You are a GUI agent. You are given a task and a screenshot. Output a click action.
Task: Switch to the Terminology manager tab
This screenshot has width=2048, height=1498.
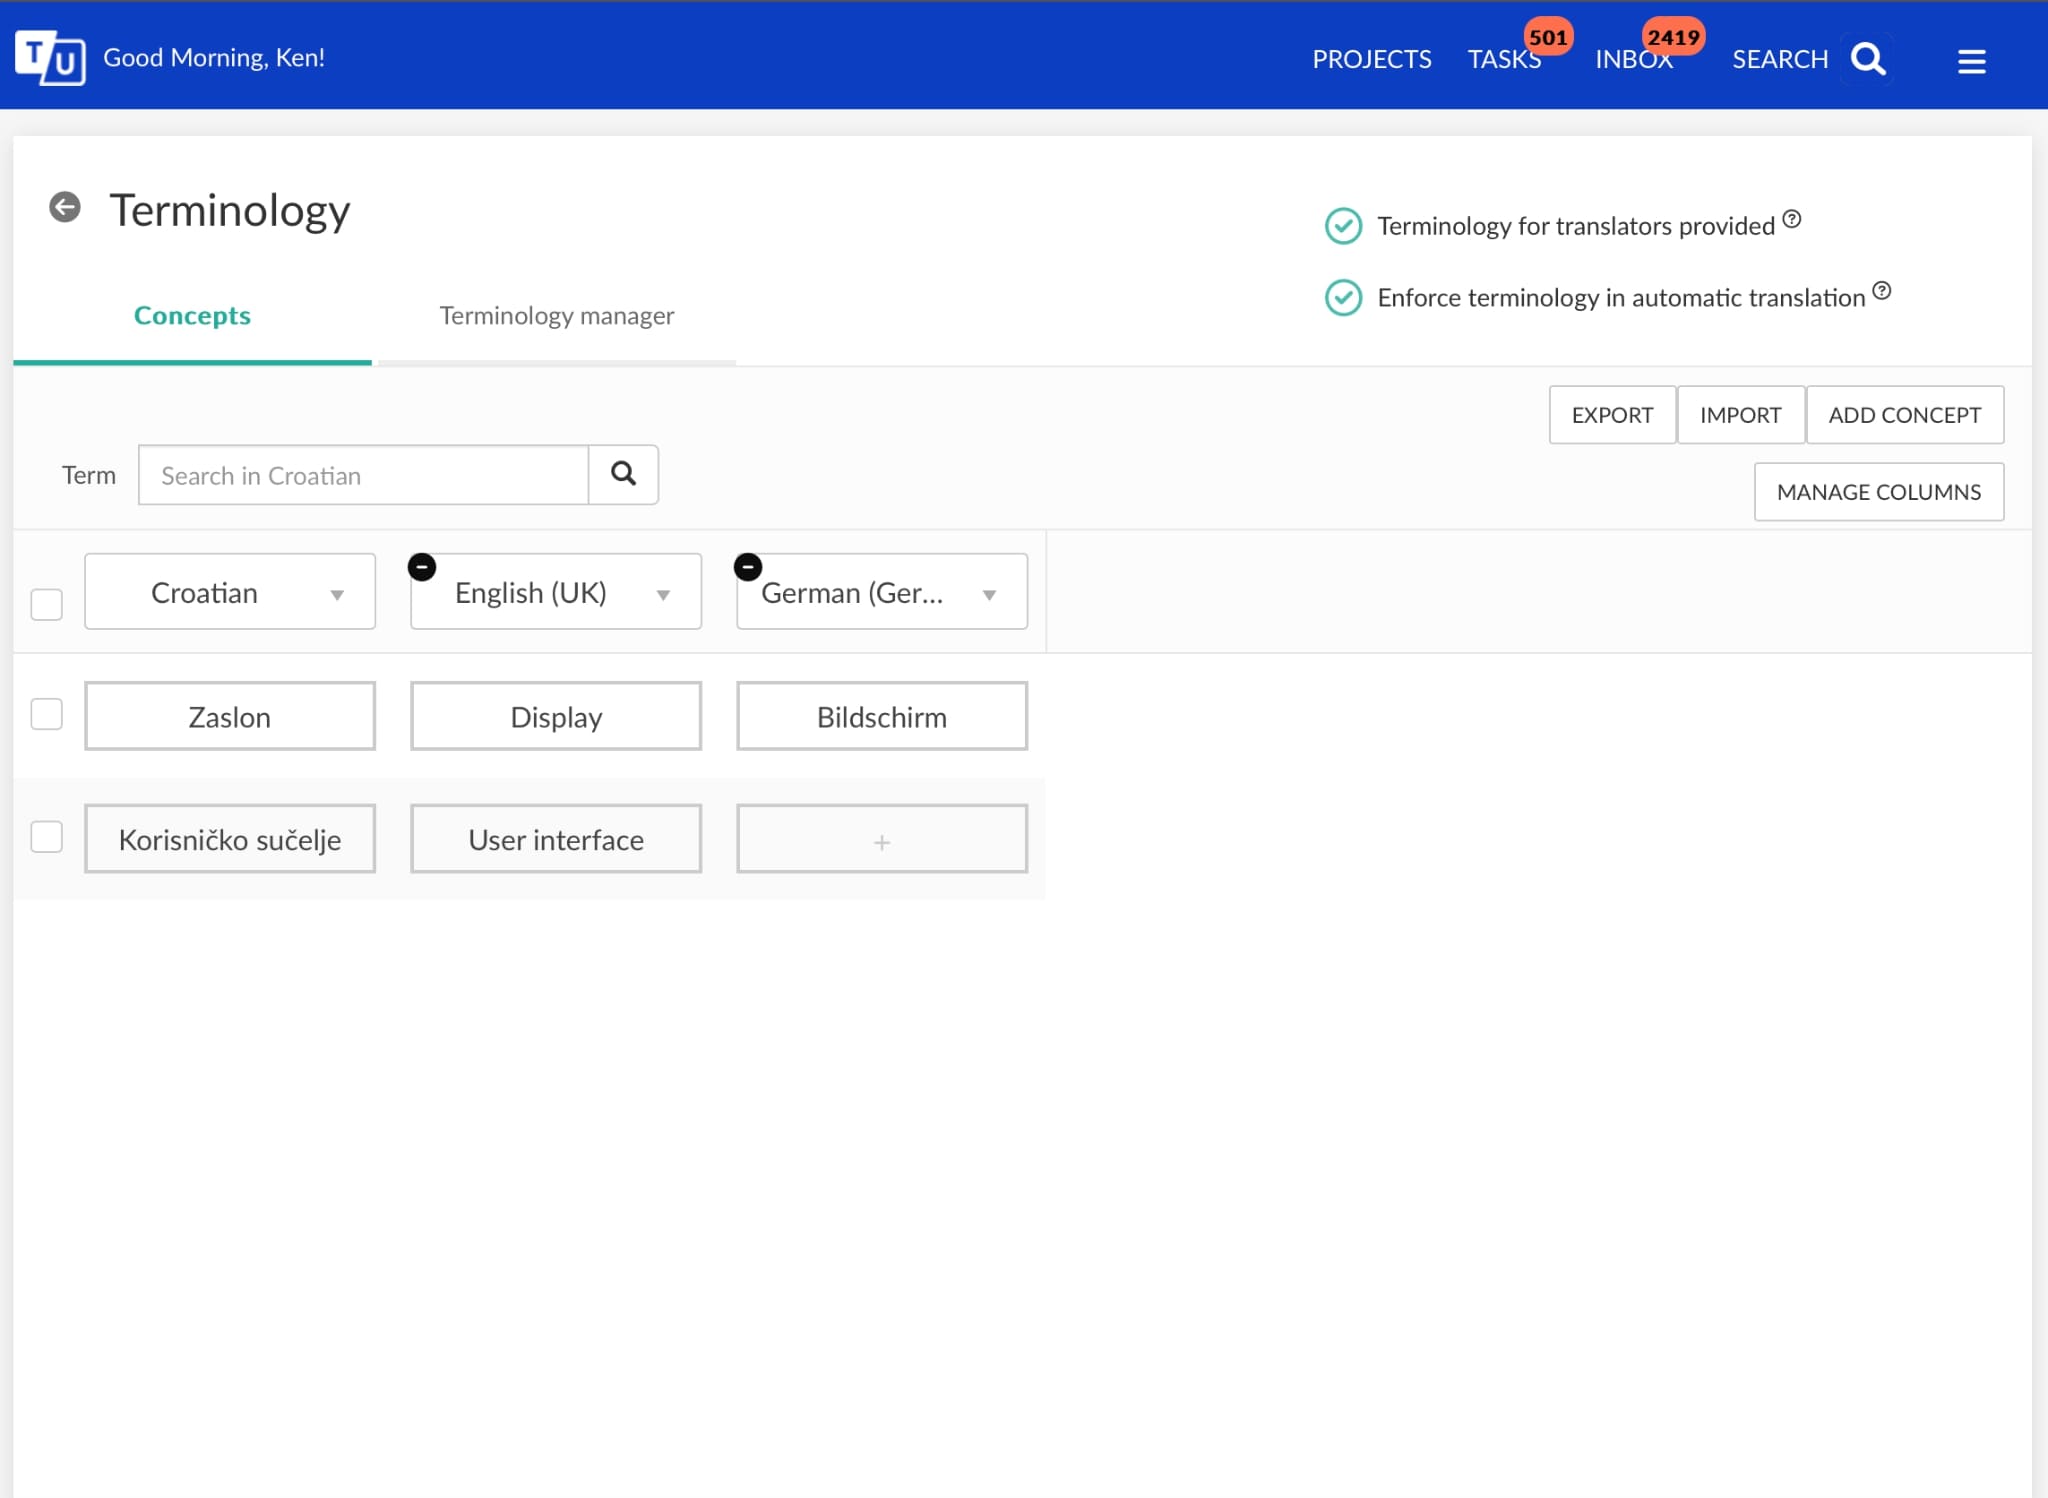coord(557,315)
